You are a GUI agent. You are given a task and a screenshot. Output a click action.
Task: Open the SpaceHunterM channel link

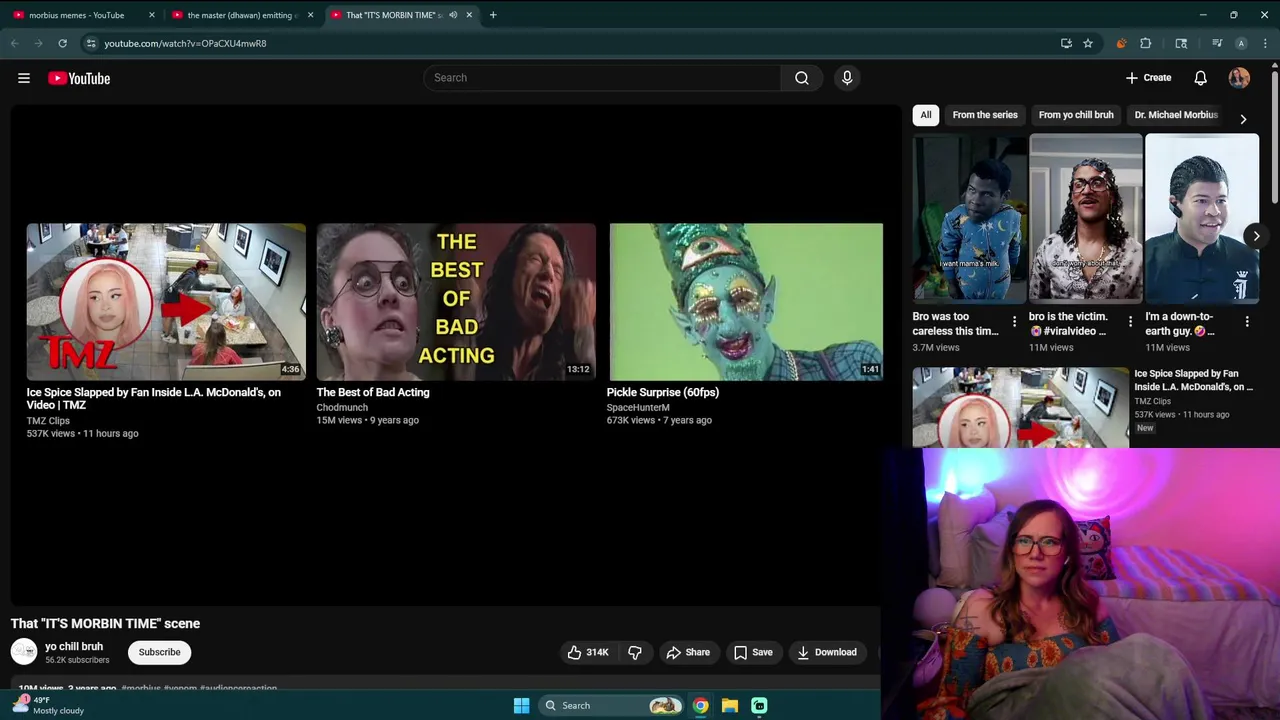[x=638, y=407]
